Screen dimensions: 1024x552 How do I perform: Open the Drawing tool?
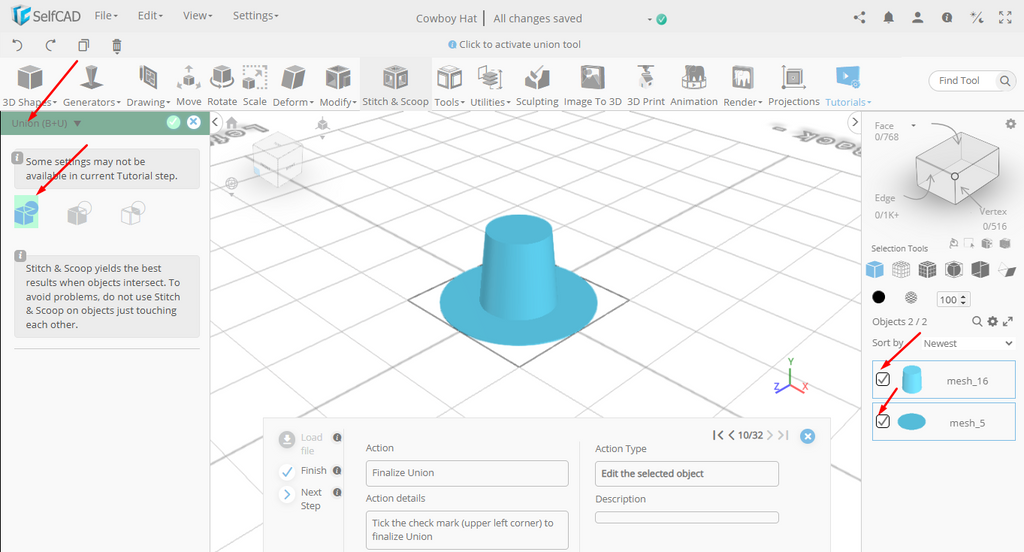point(148,86)
